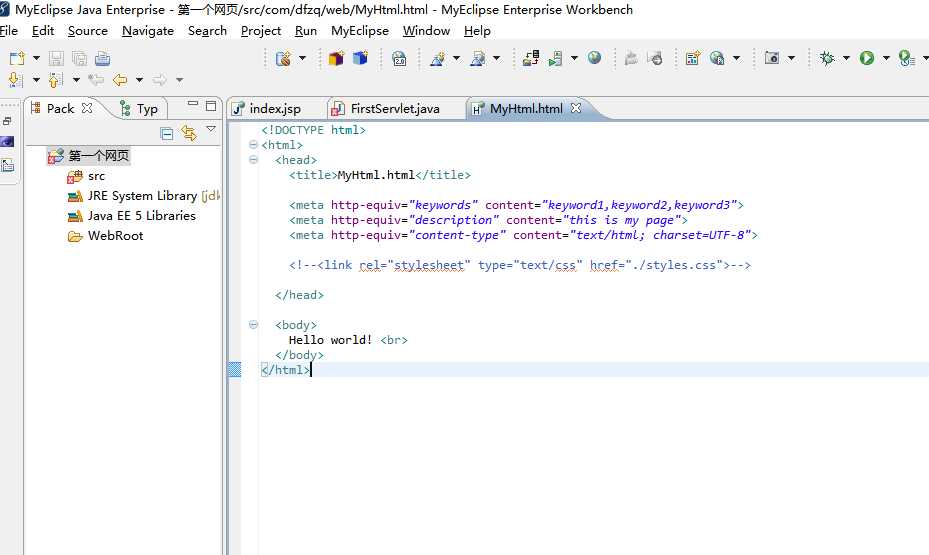Screen dimensions: 929x555
Task: Click the web services 2.0 icon
Action: pyautogui.click(x=399, y=58)
